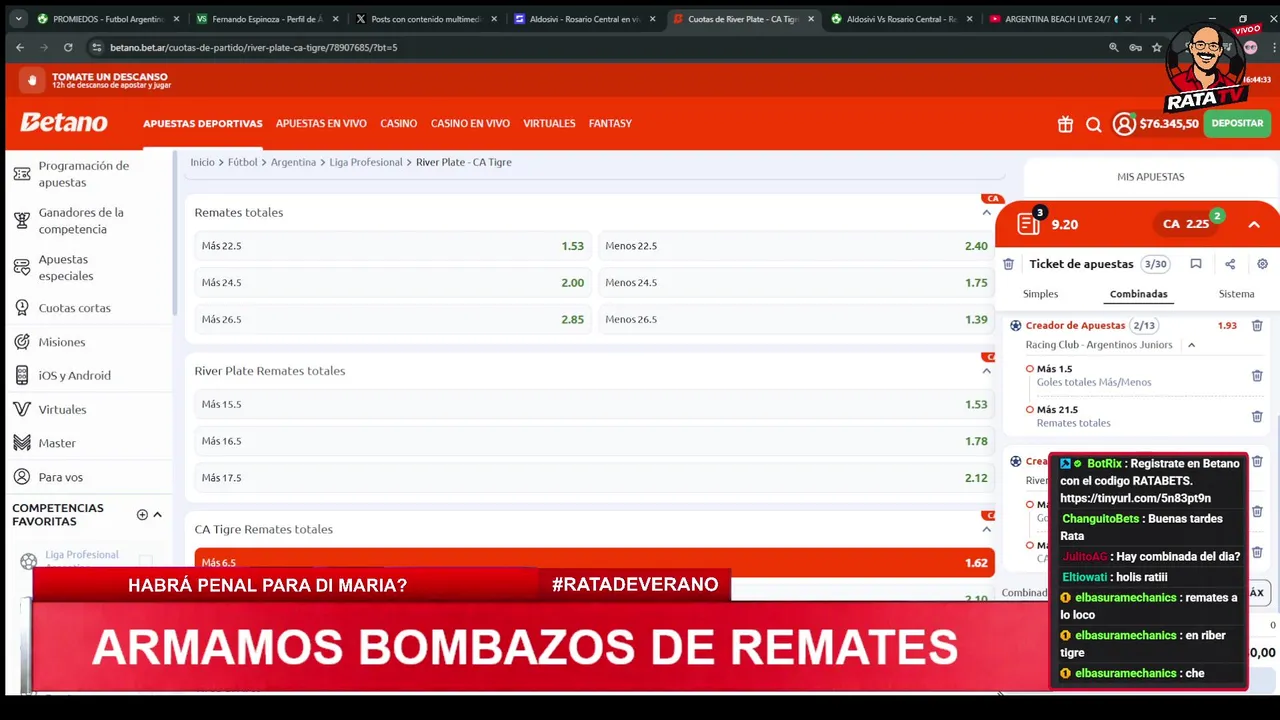
Task: Select Más 26.5 Remates totales at 2.85
Action: (392, 319)
